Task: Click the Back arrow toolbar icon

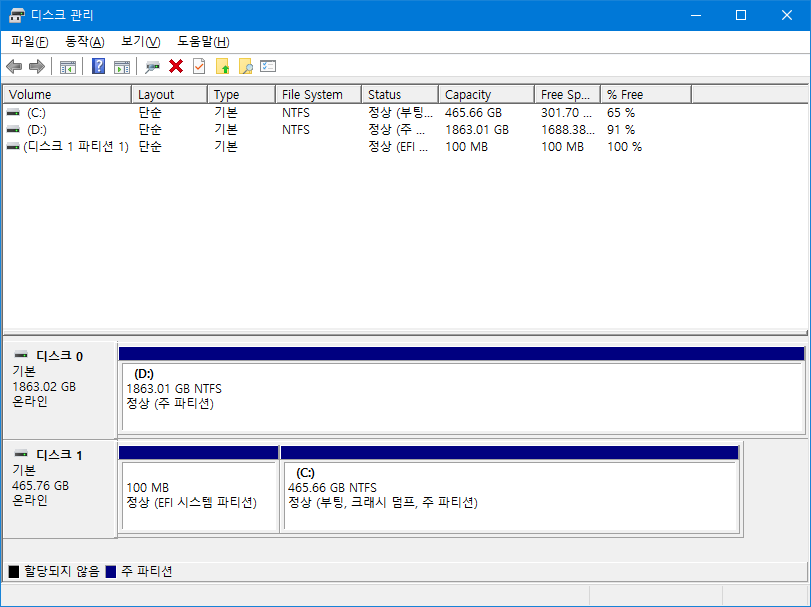Action: pos(14,66)
